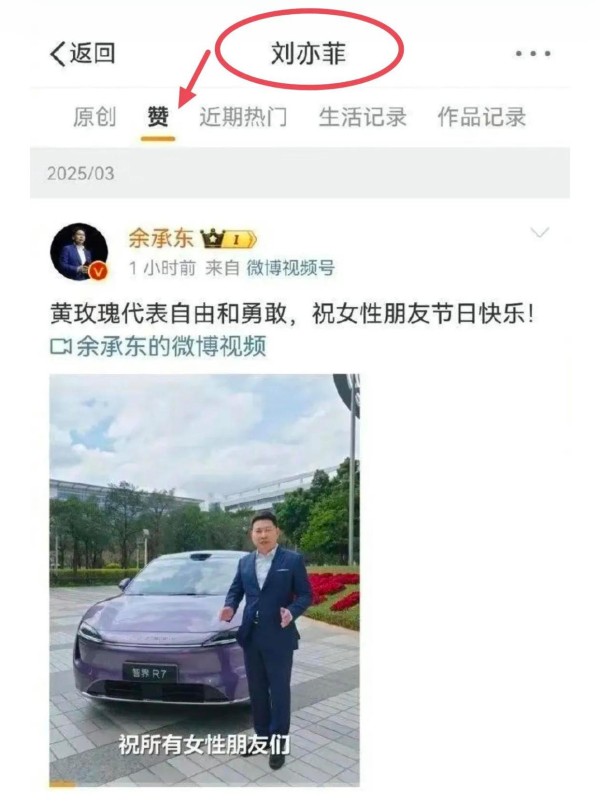Tap the video camera icon before 余承东的微博视频
Screen dimensions: 600x802
coord(60,347)
